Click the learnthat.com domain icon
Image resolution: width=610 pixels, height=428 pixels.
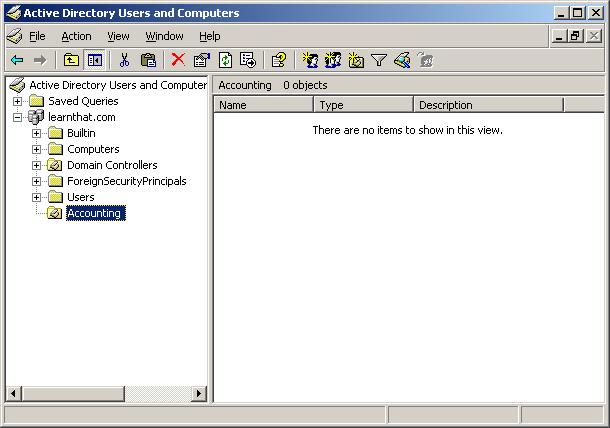[36, 117]
